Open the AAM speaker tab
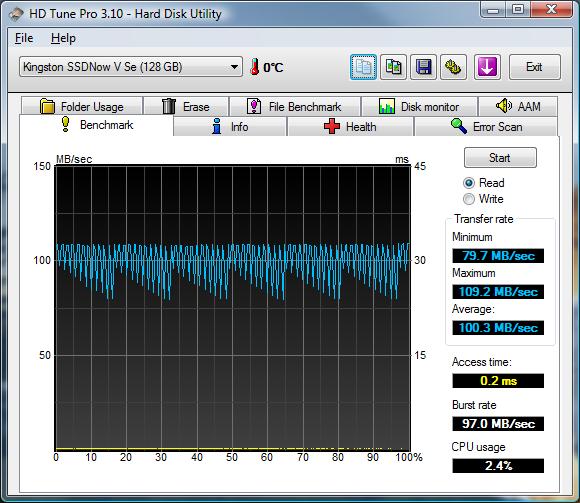580x503 pixels. 518,107
